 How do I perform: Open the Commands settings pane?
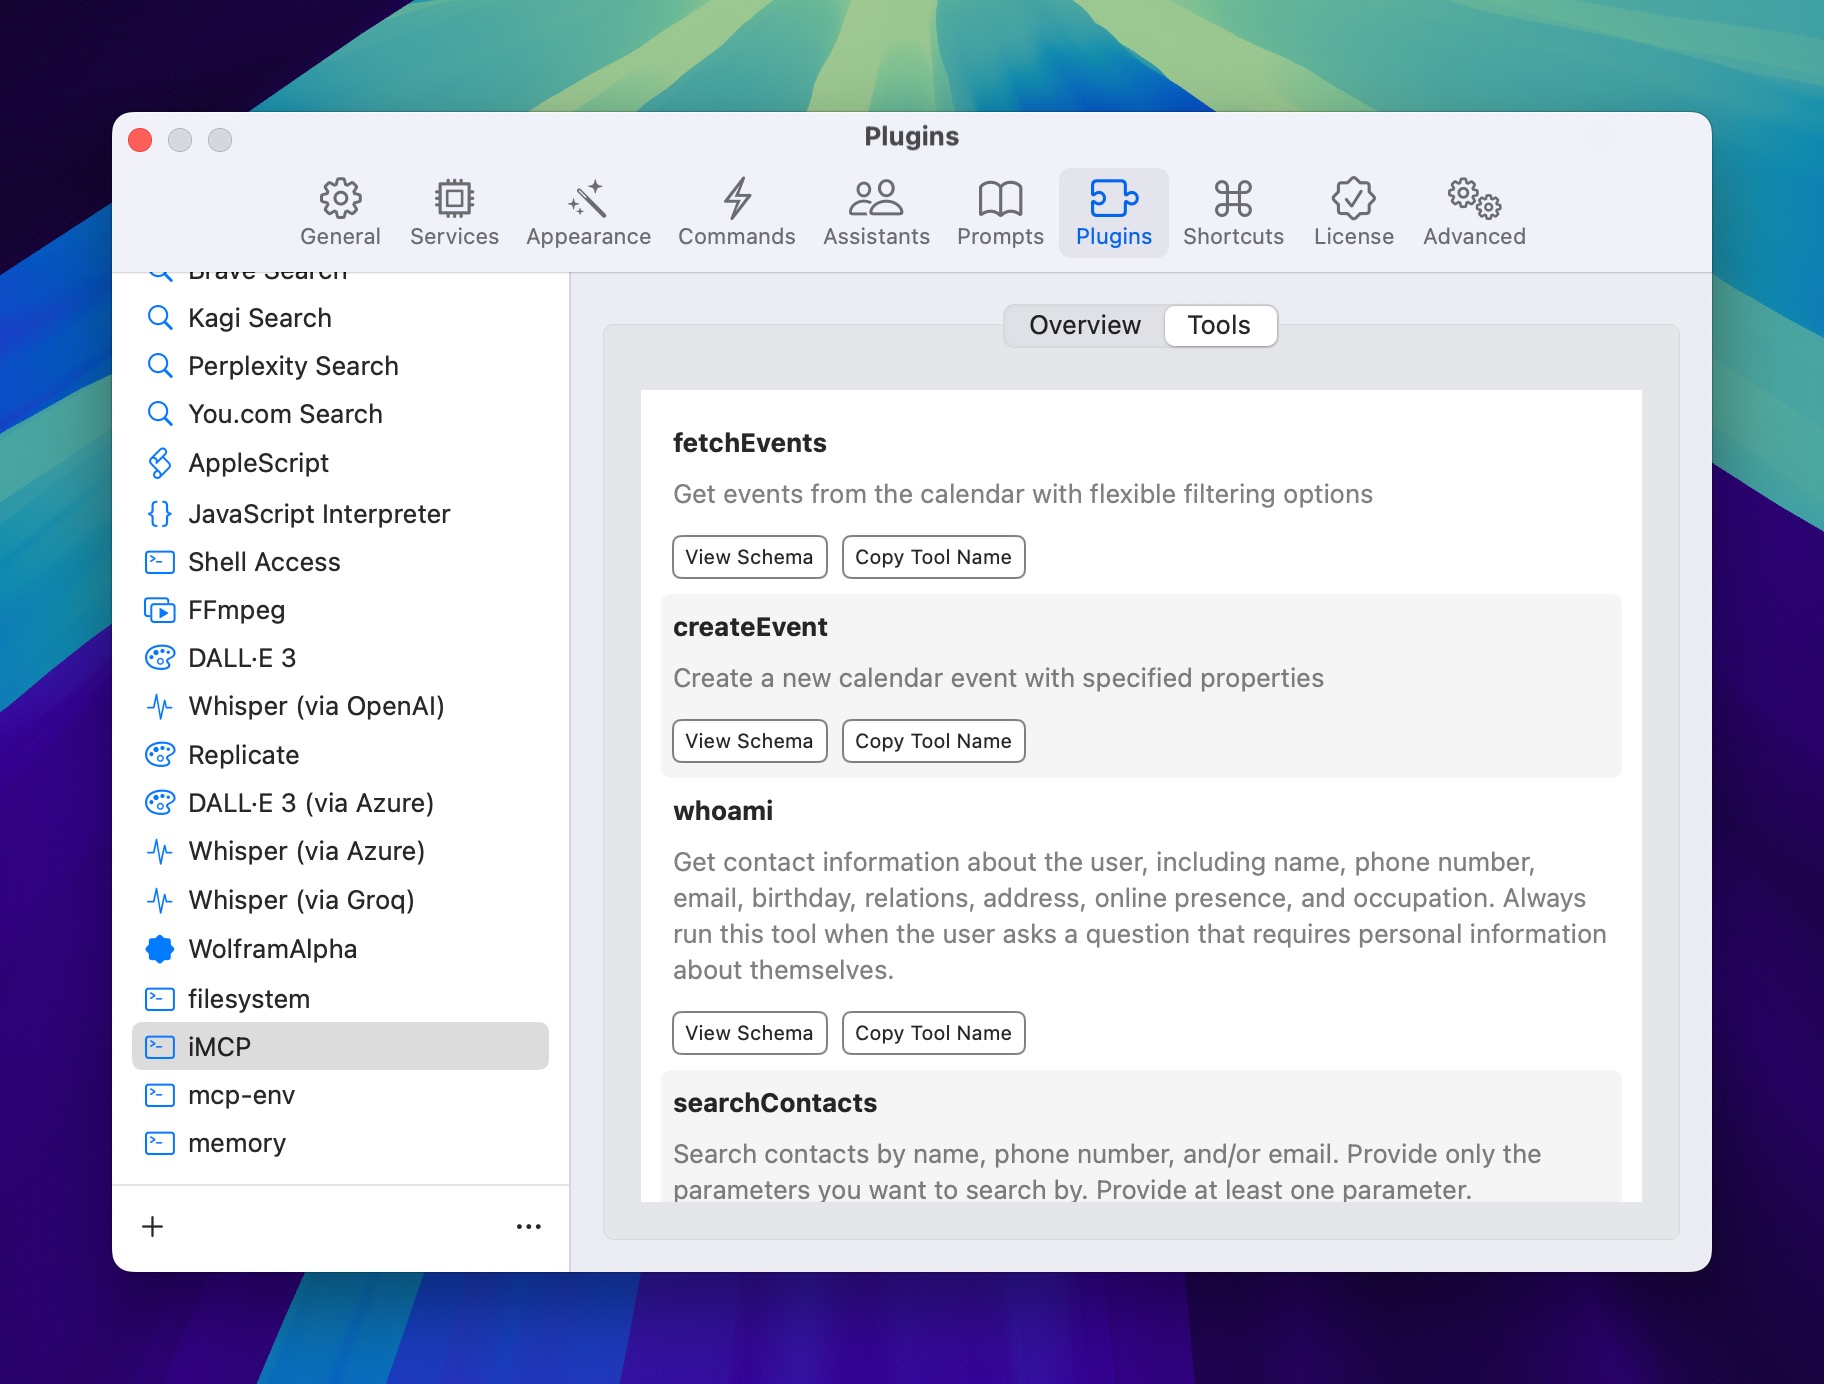[737, 213]
